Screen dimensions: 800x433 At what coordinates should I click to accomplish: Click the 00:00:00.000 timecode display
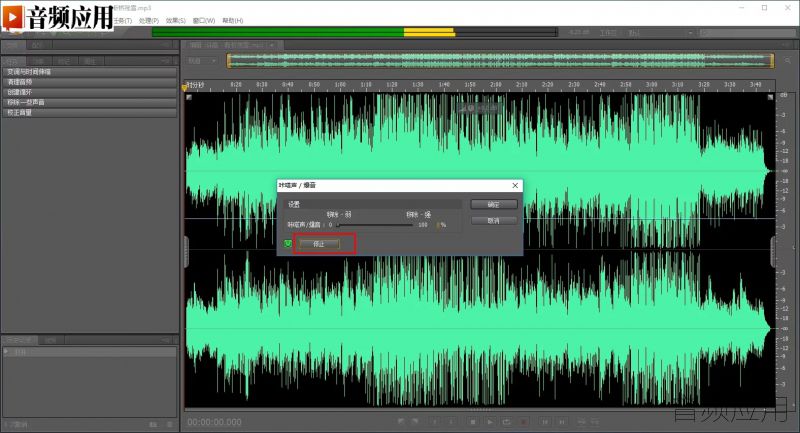[214, 422]
